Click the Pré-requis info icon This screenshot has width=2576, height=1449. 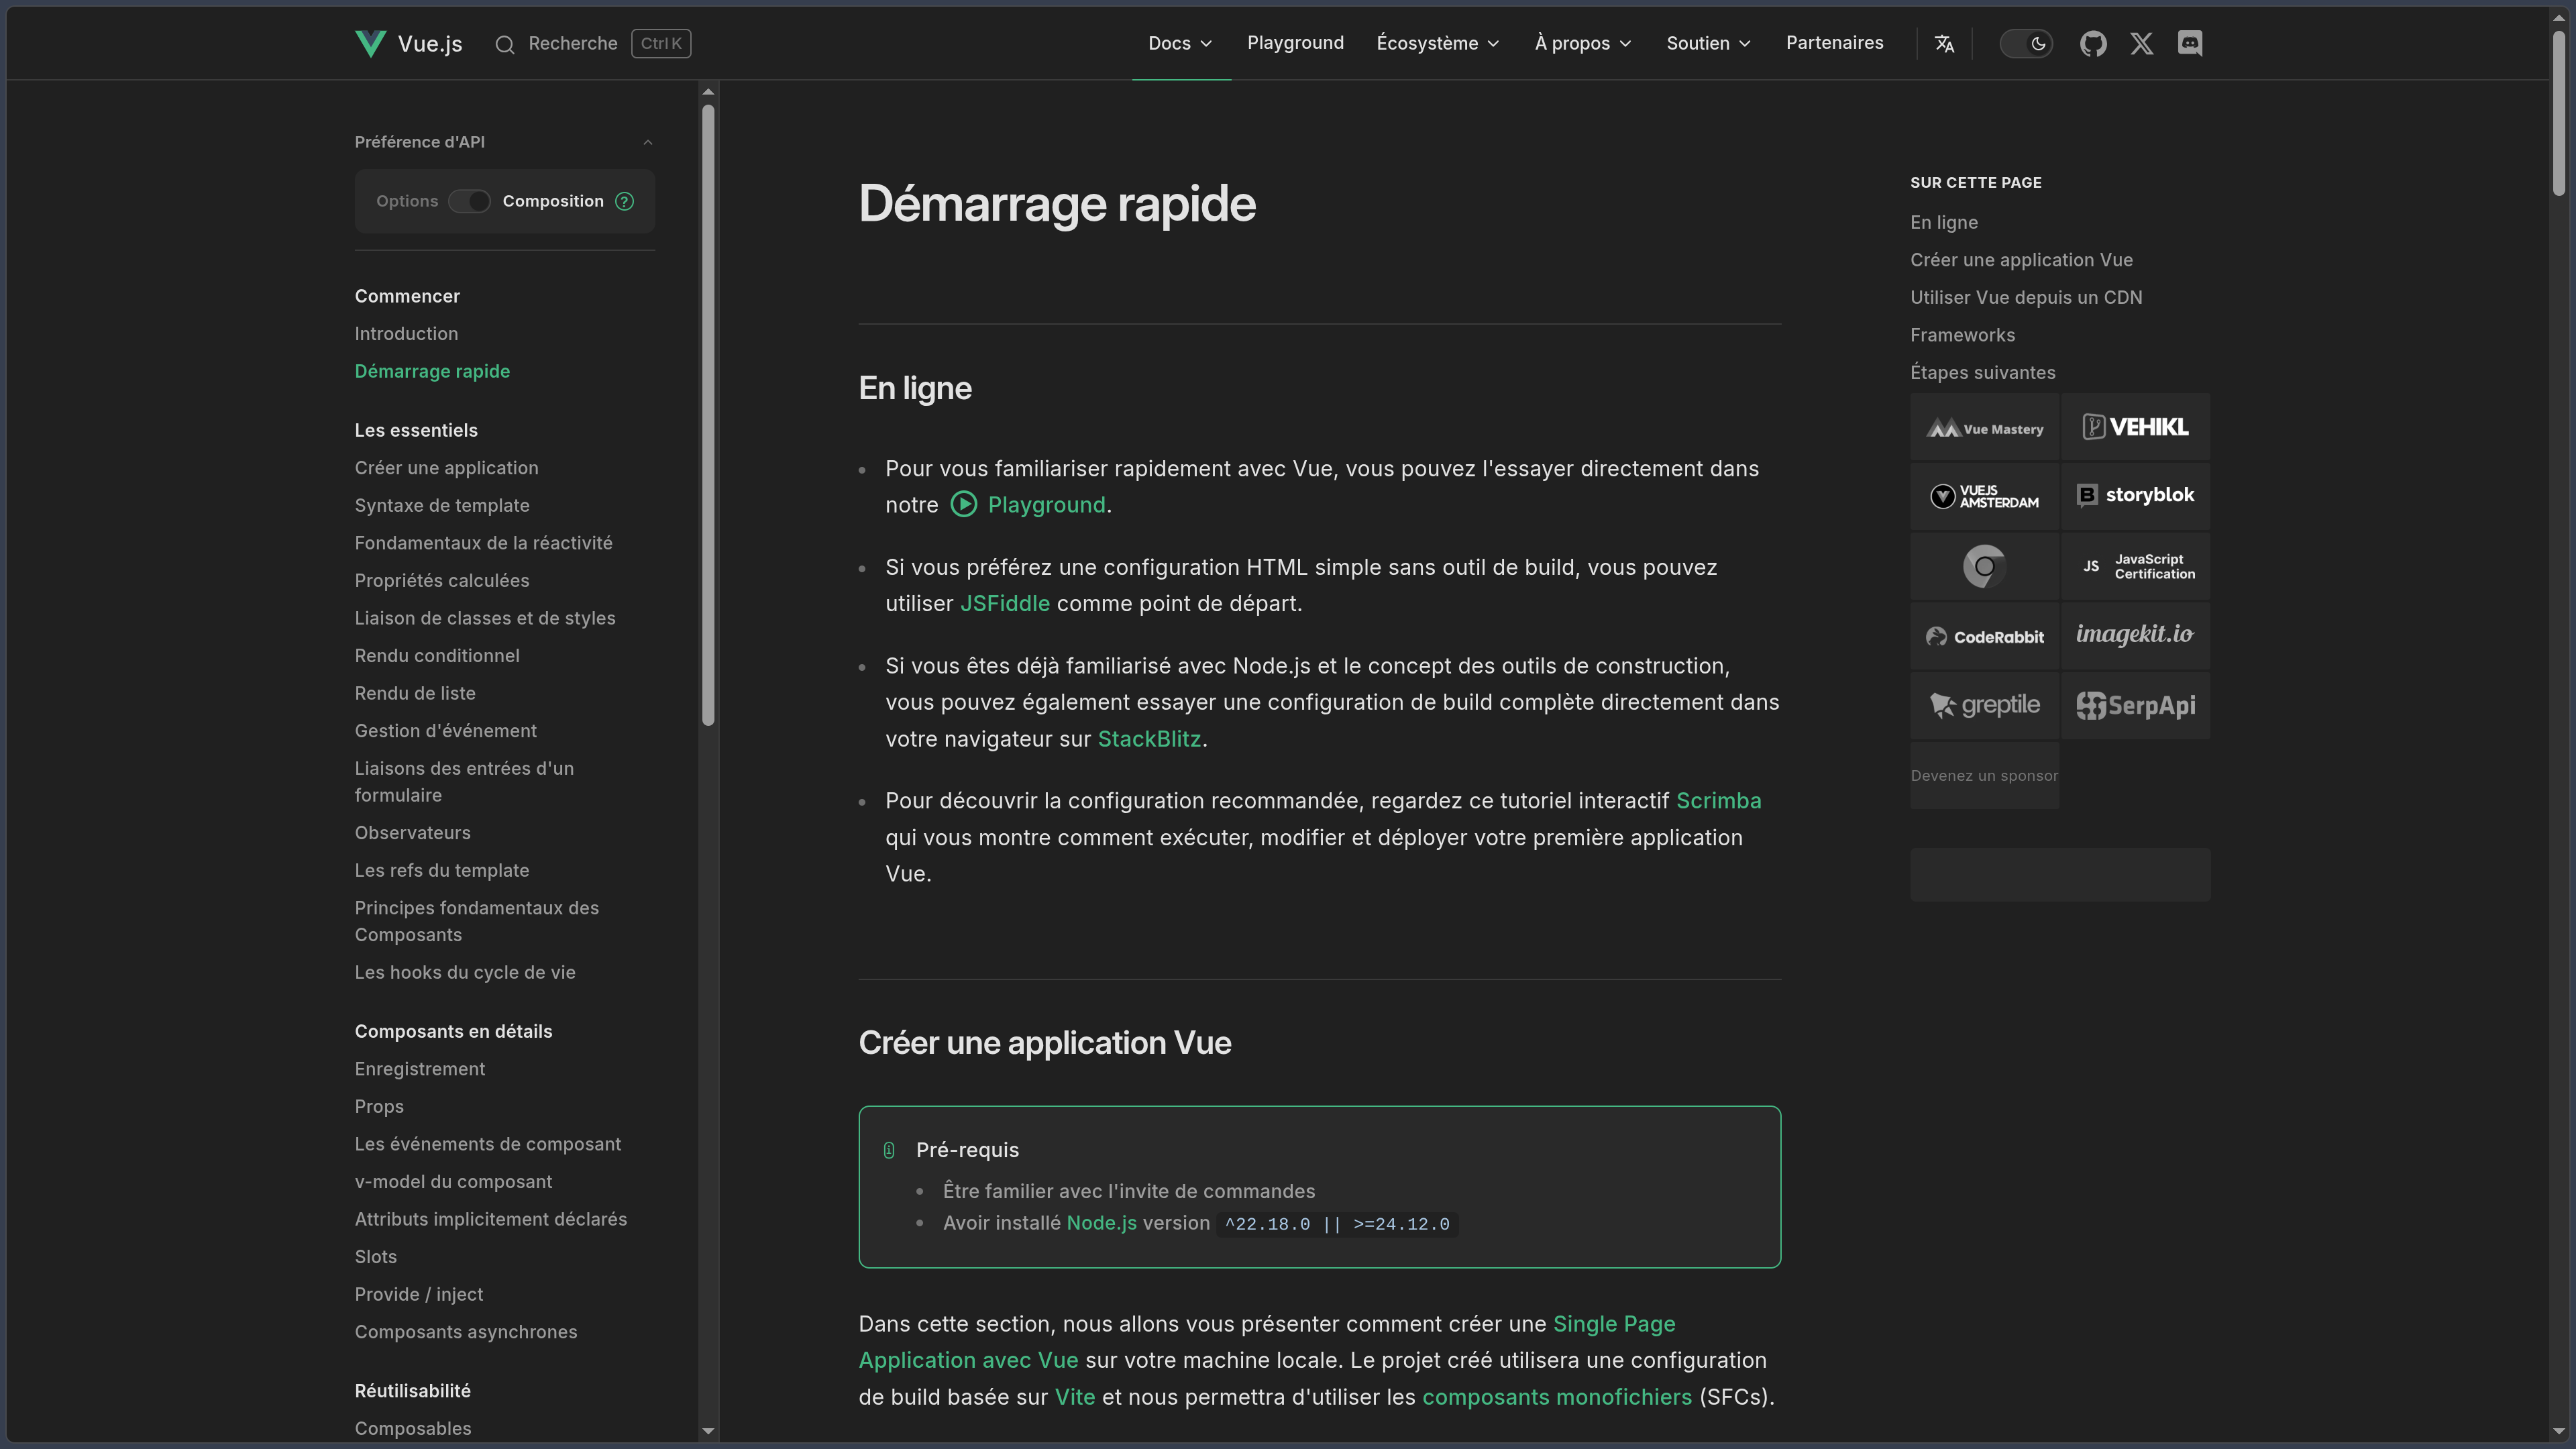click(x=889, y=1150)
